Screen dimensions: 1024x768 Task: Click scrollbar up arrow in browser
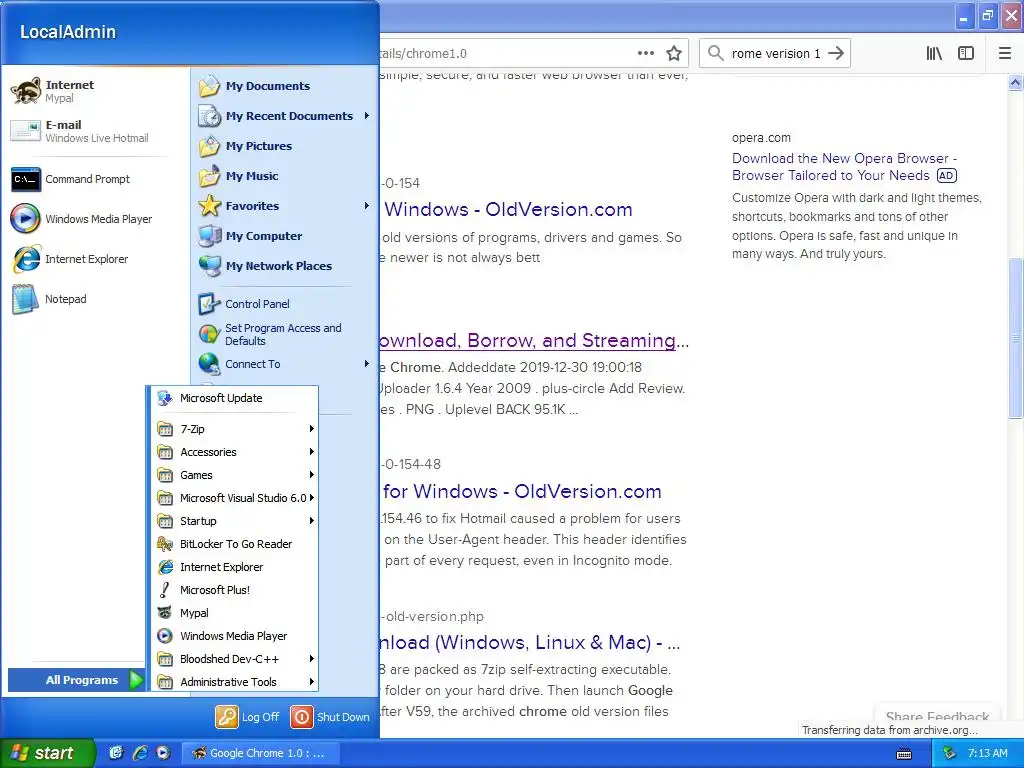pyautogui.click(x=1016, y=82)
